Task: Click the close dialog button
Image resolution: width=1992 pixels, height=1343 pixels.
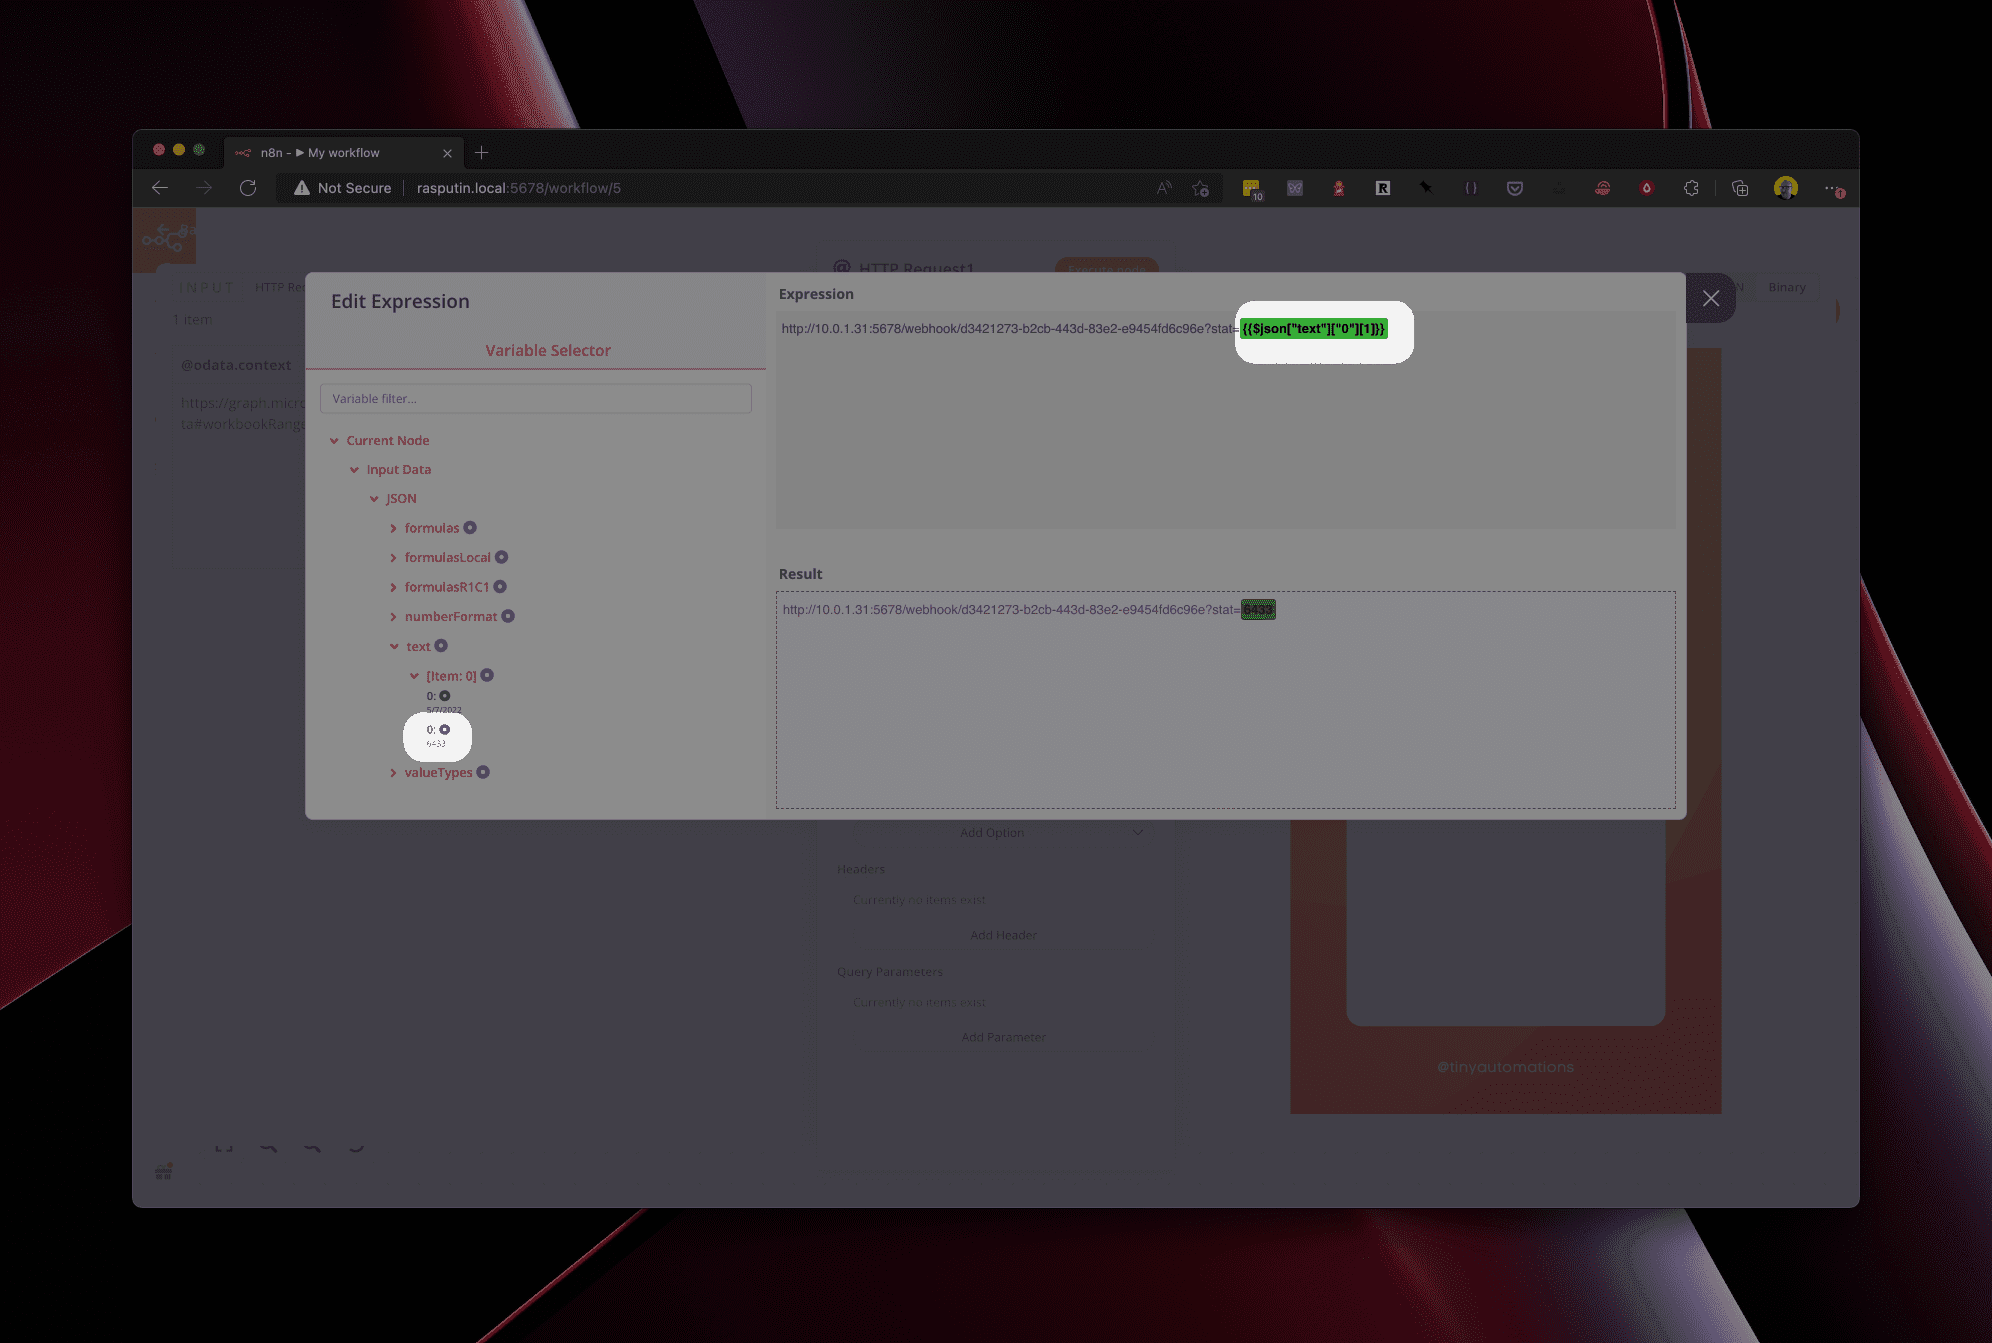Action: (x=1710, y=297)
